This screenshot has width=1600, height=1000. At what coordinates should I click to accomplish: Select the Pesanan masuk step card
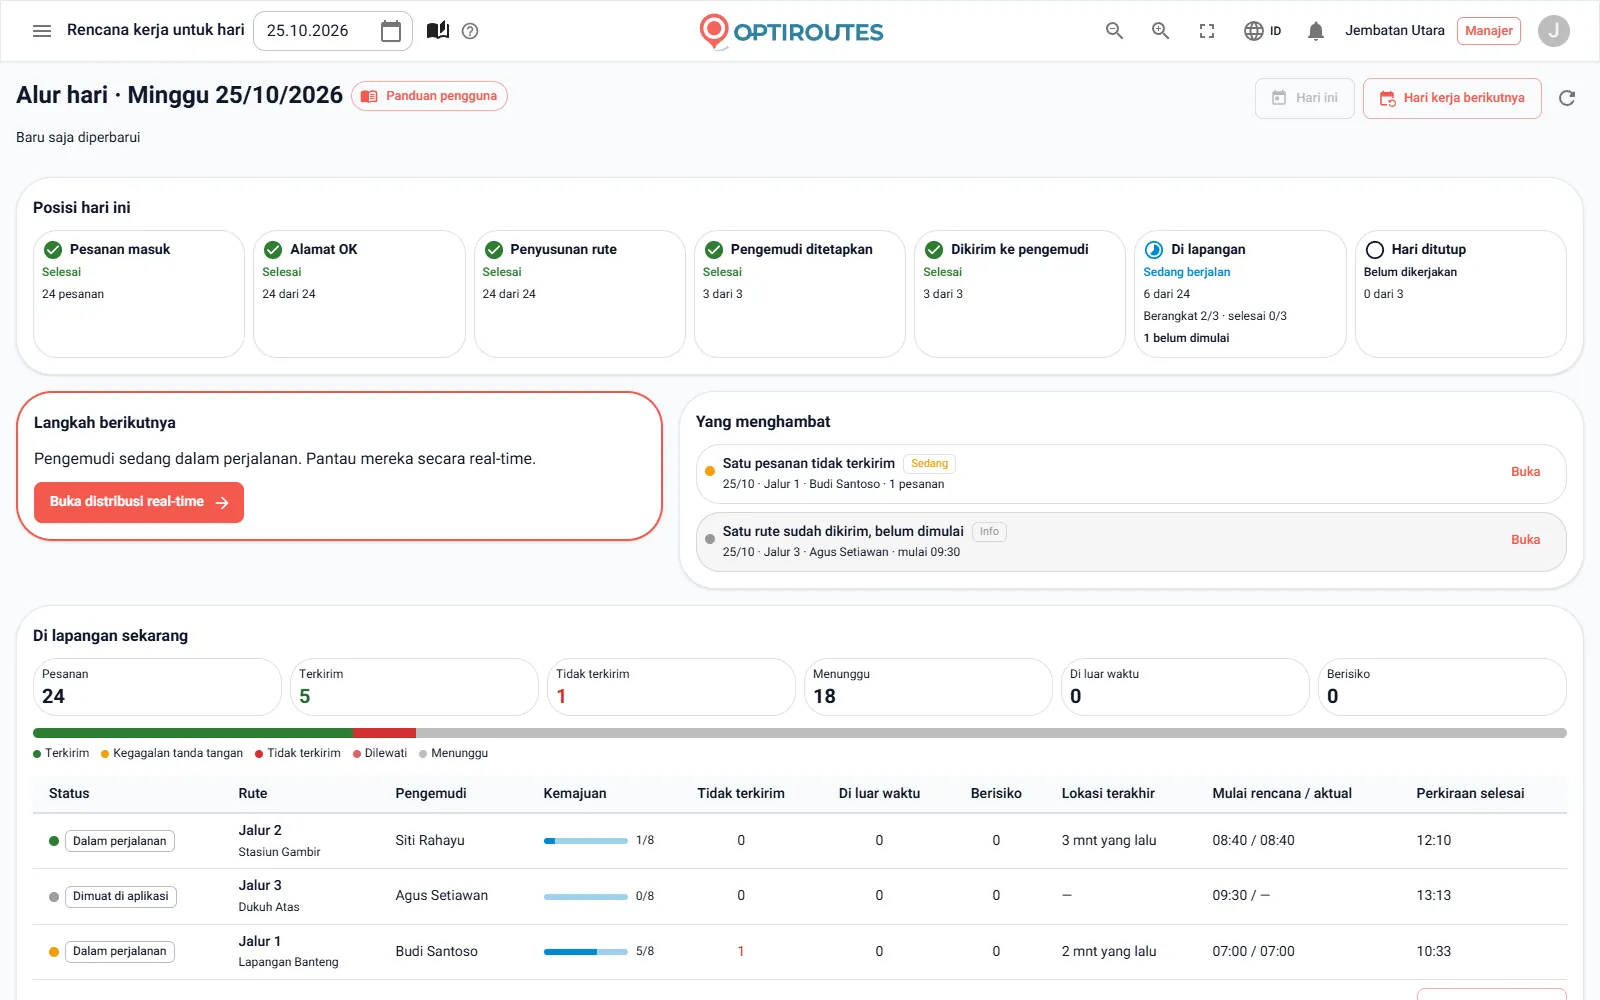click(x=139, y=294)
